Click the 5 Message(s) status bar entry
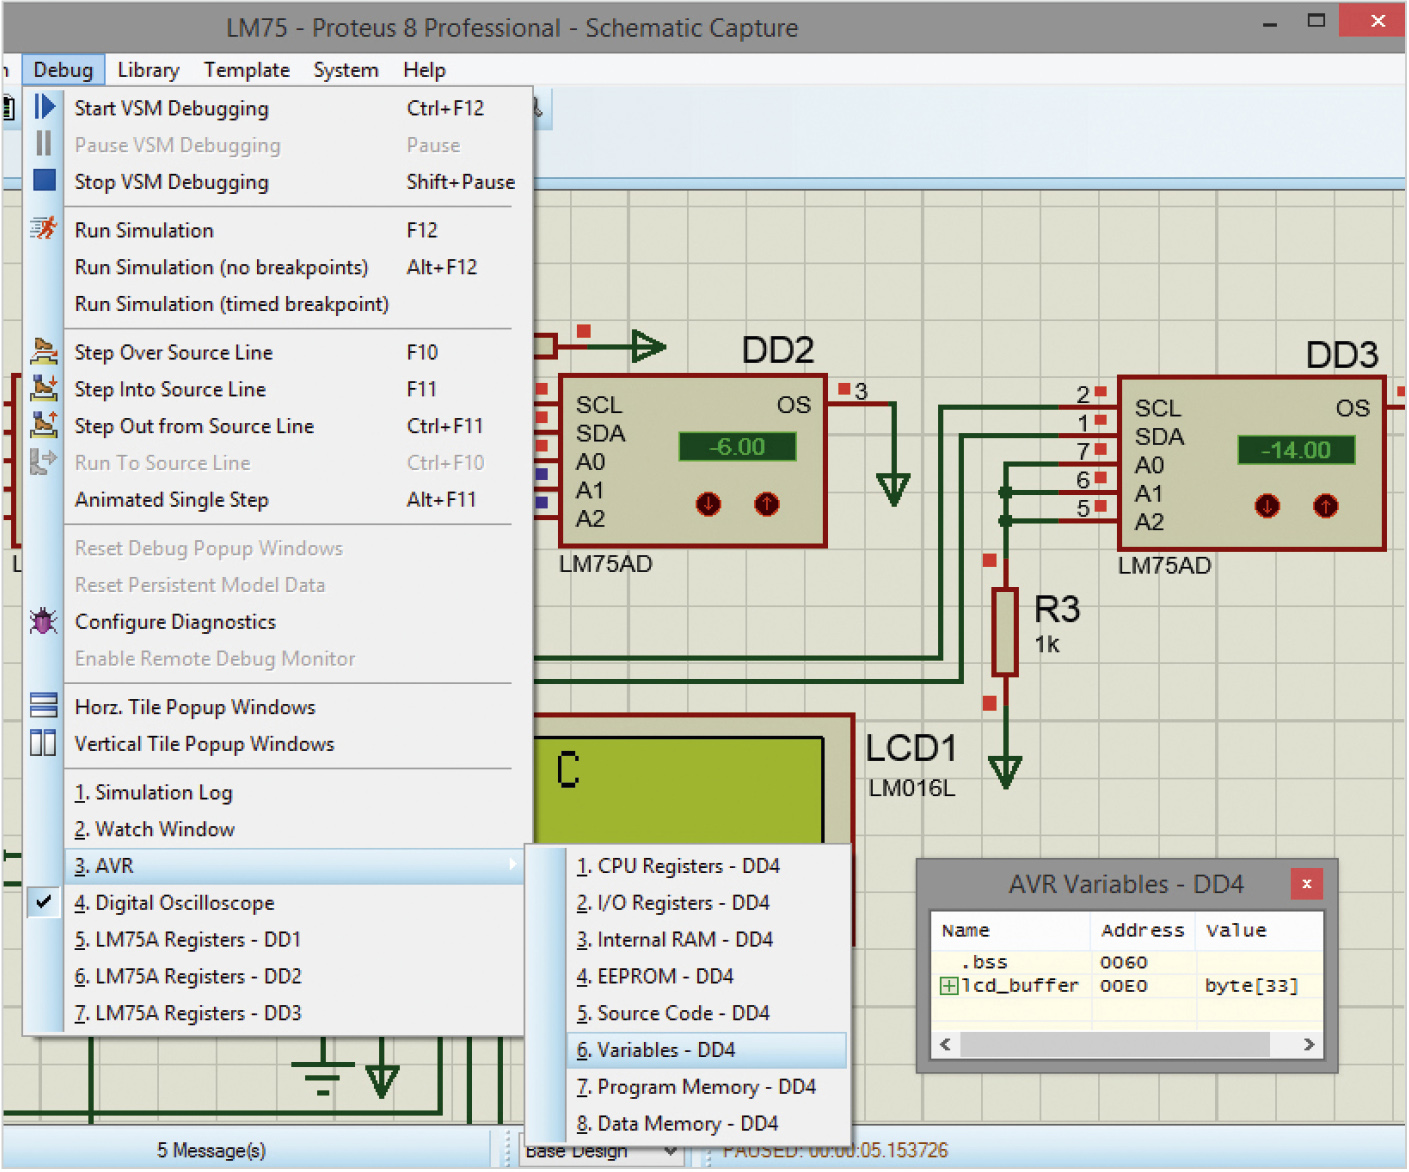This screenshot has height=1172, width=1409. pos(211,1151)
